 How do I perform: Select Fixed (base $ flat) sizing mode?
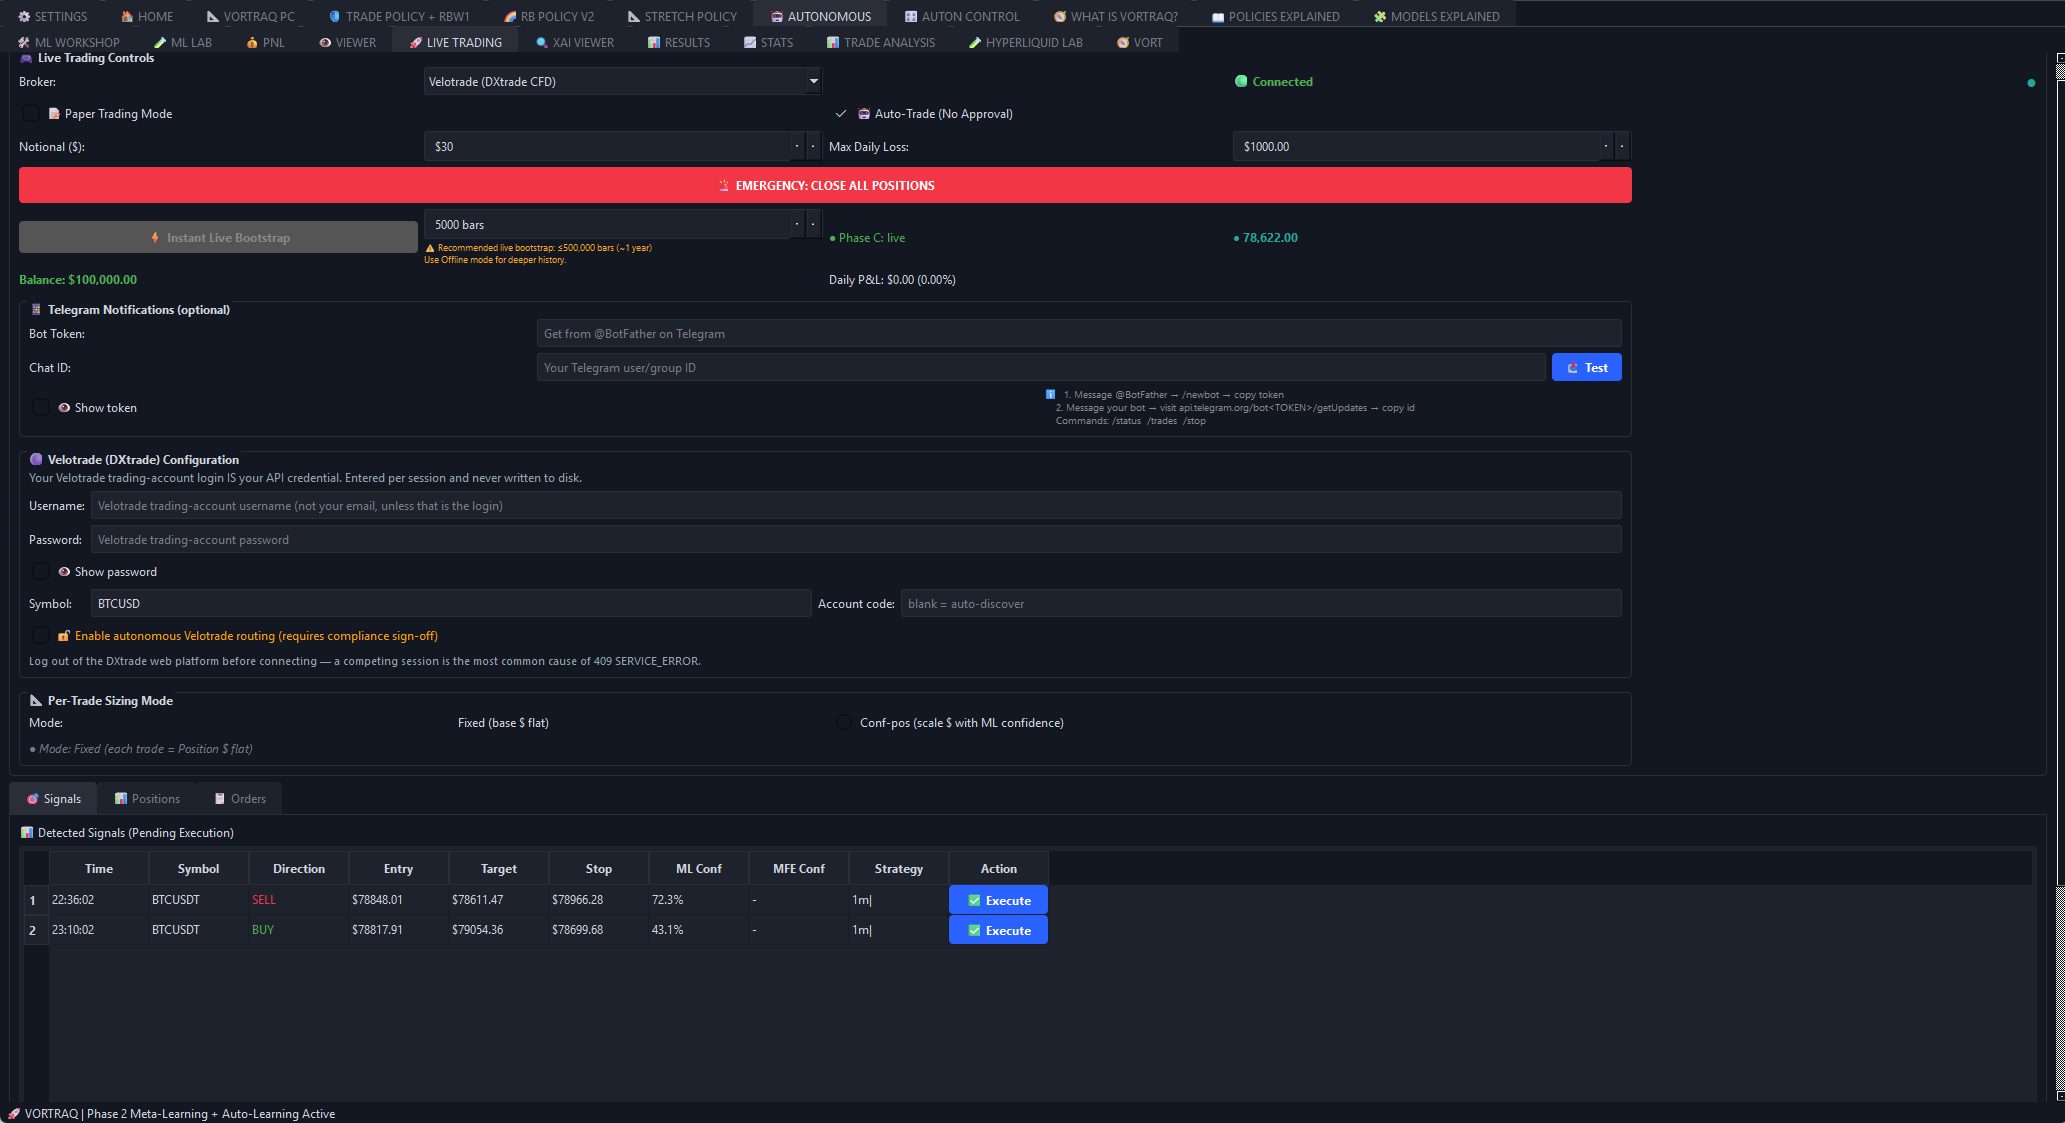(x=503, y=722)
